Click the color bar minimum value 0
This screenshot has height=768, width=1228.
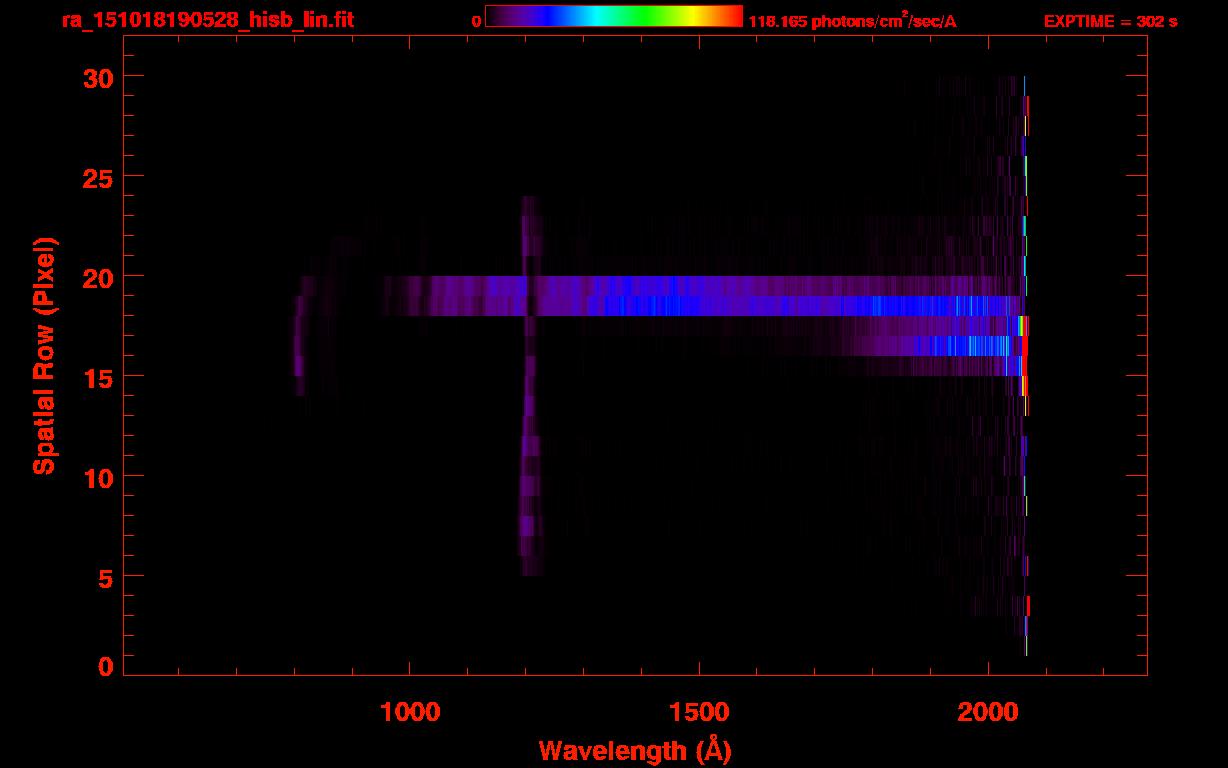476,21
